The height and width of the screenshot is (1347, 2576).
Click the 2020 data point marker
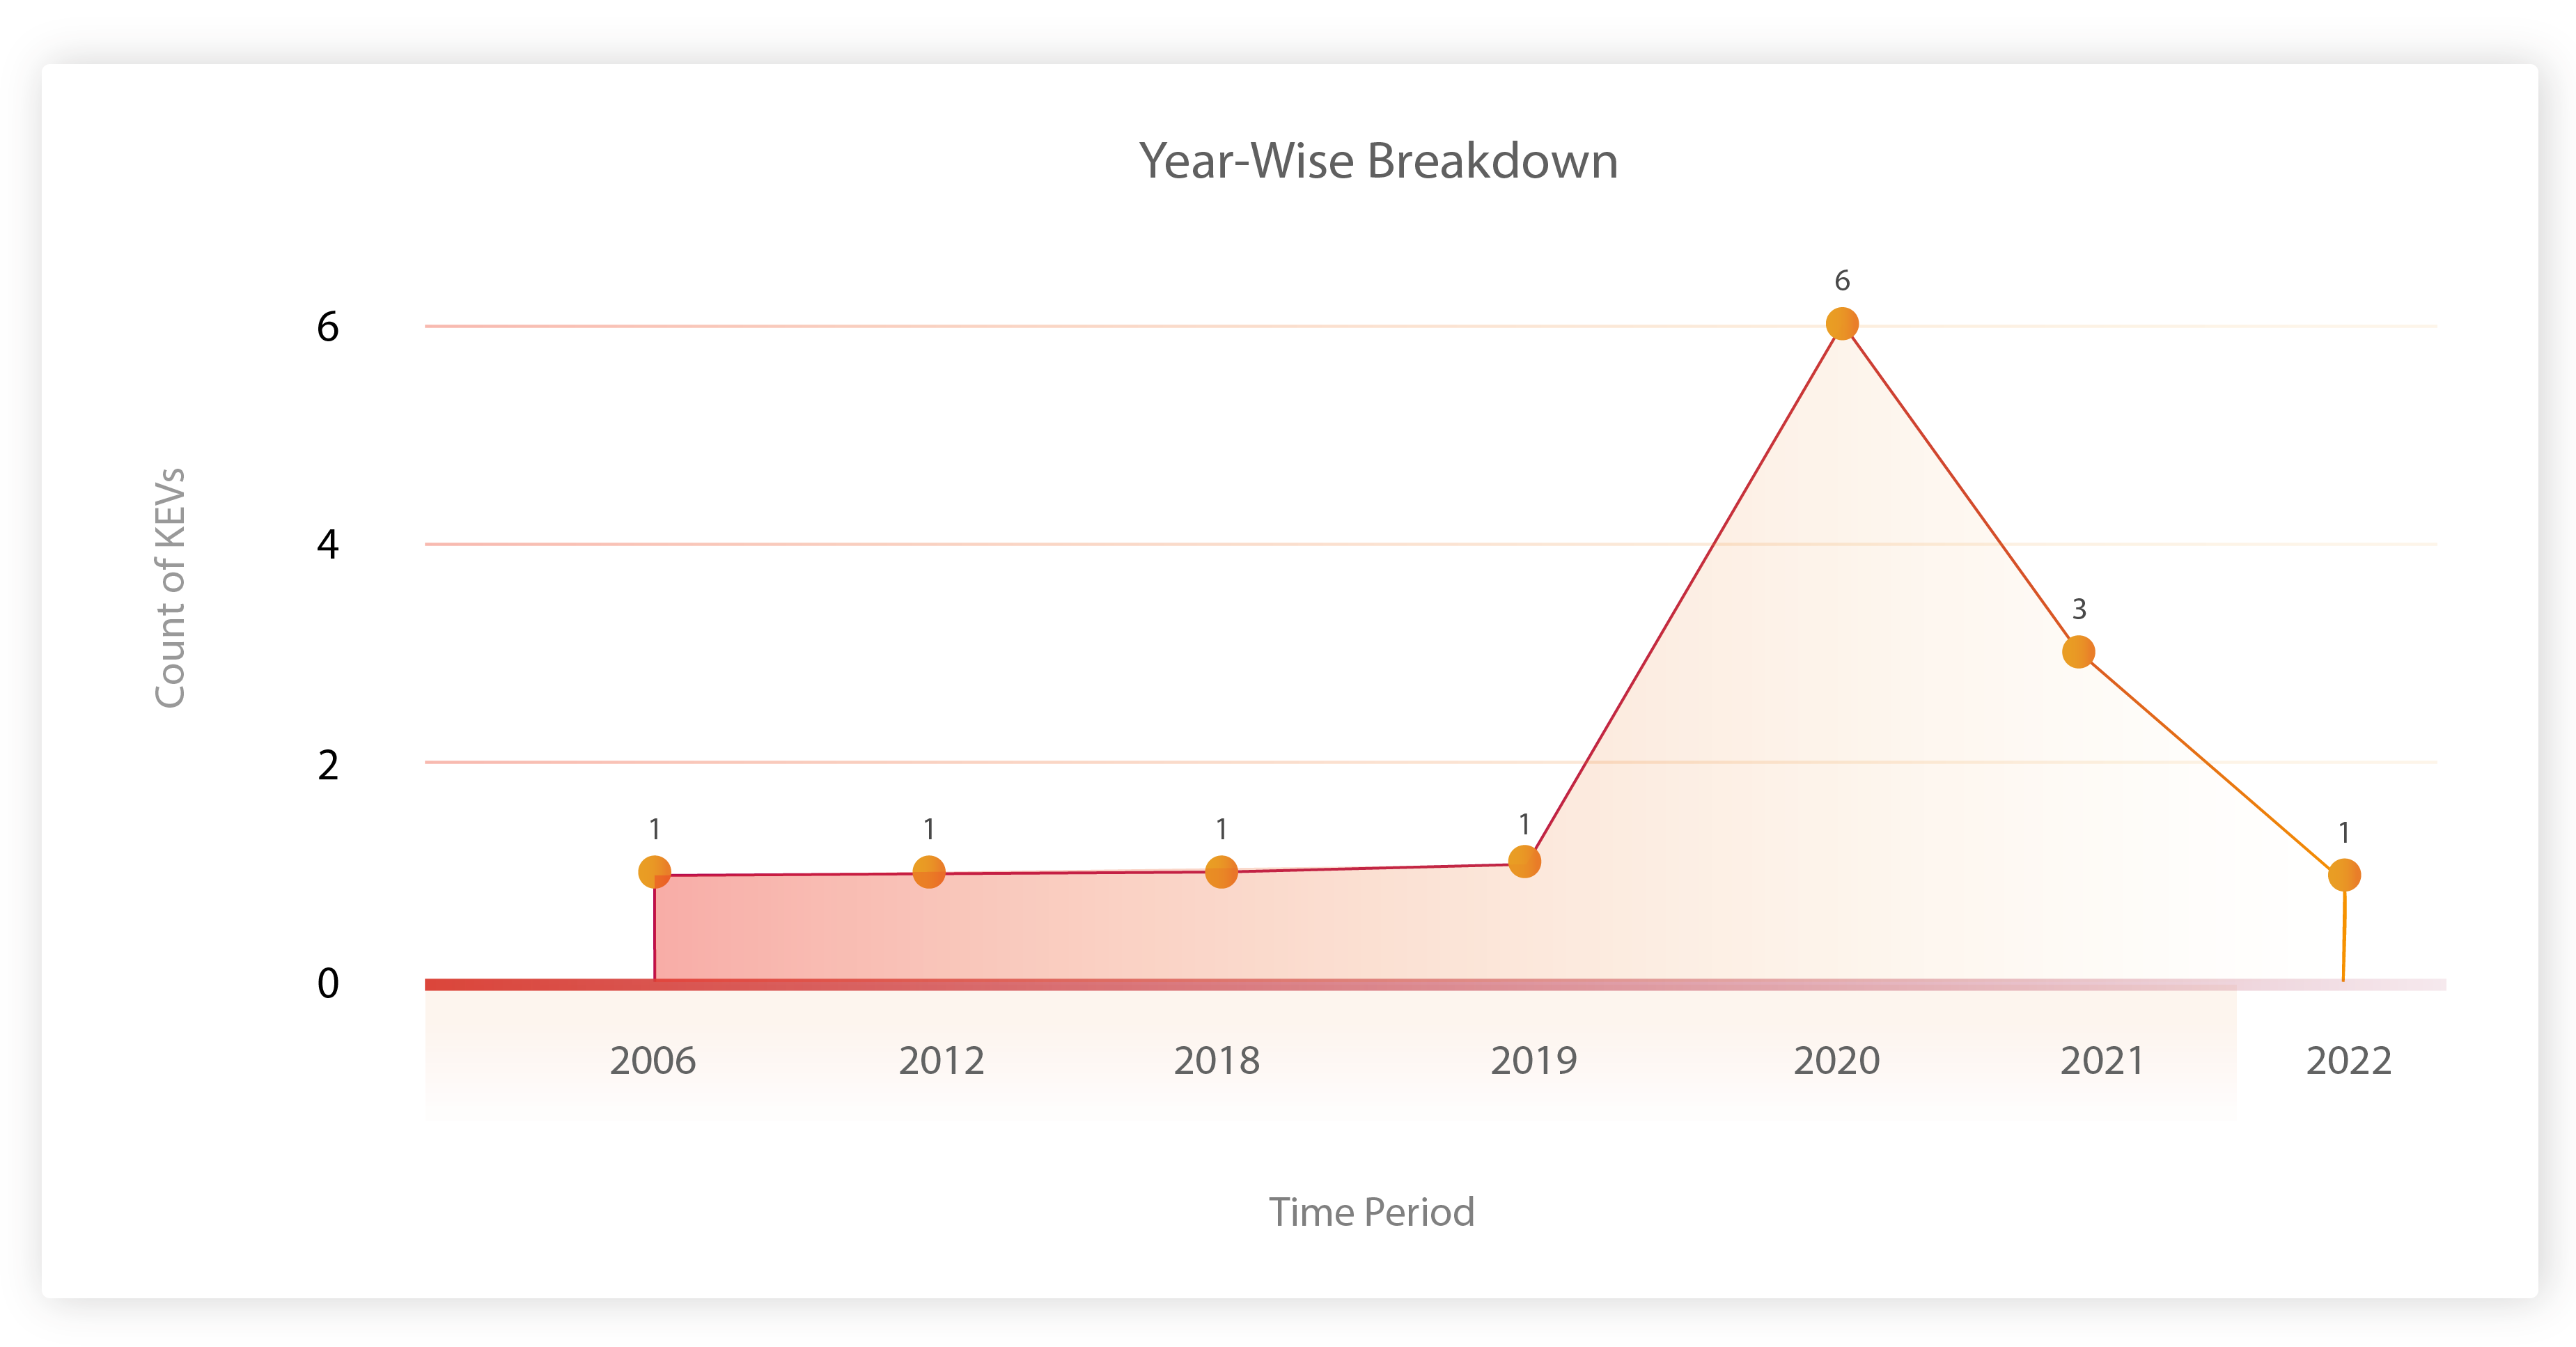pyautogui.click(x=1841, y=324)
